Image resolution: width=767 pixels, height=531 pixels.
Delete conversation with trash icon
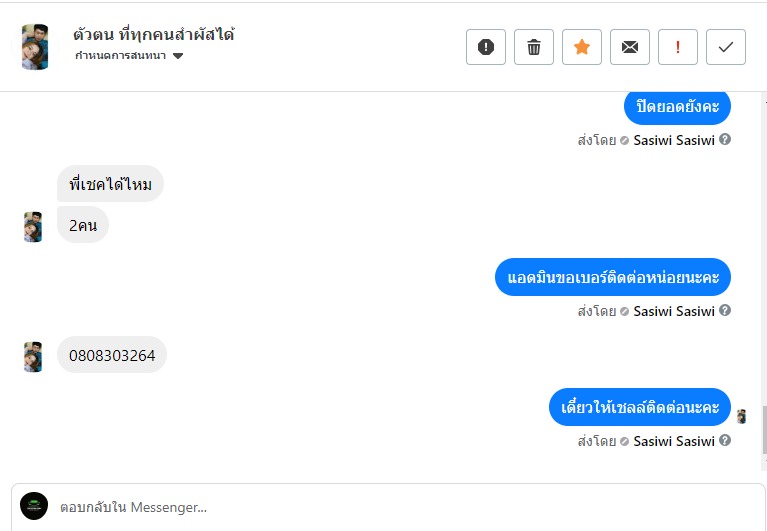[534, 47]
